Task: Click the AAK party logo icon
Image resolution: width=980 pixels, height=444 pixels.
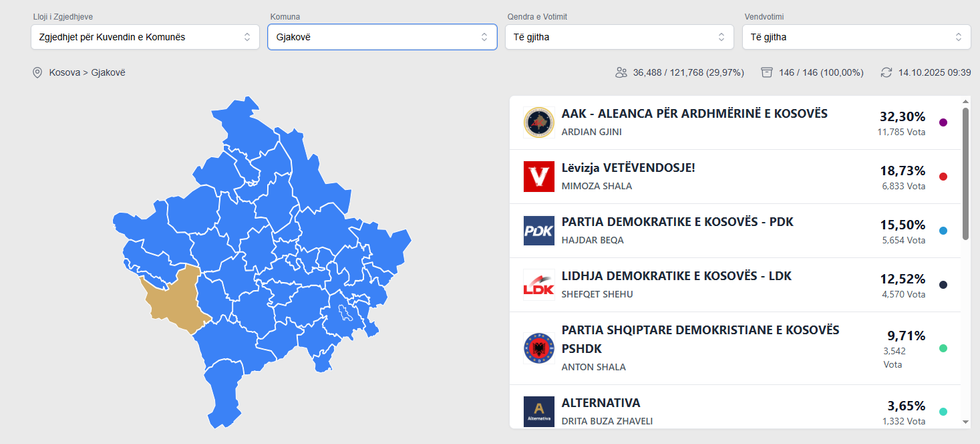Action: (x=539, y=122)
